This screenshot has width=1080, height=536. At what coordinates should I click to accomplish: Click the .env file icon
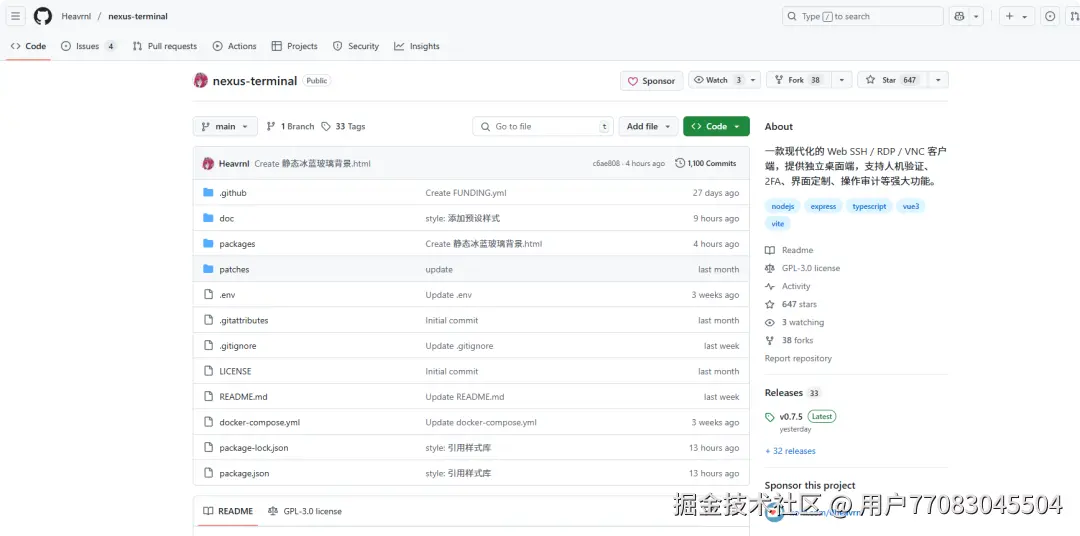(x=208, y=295)
